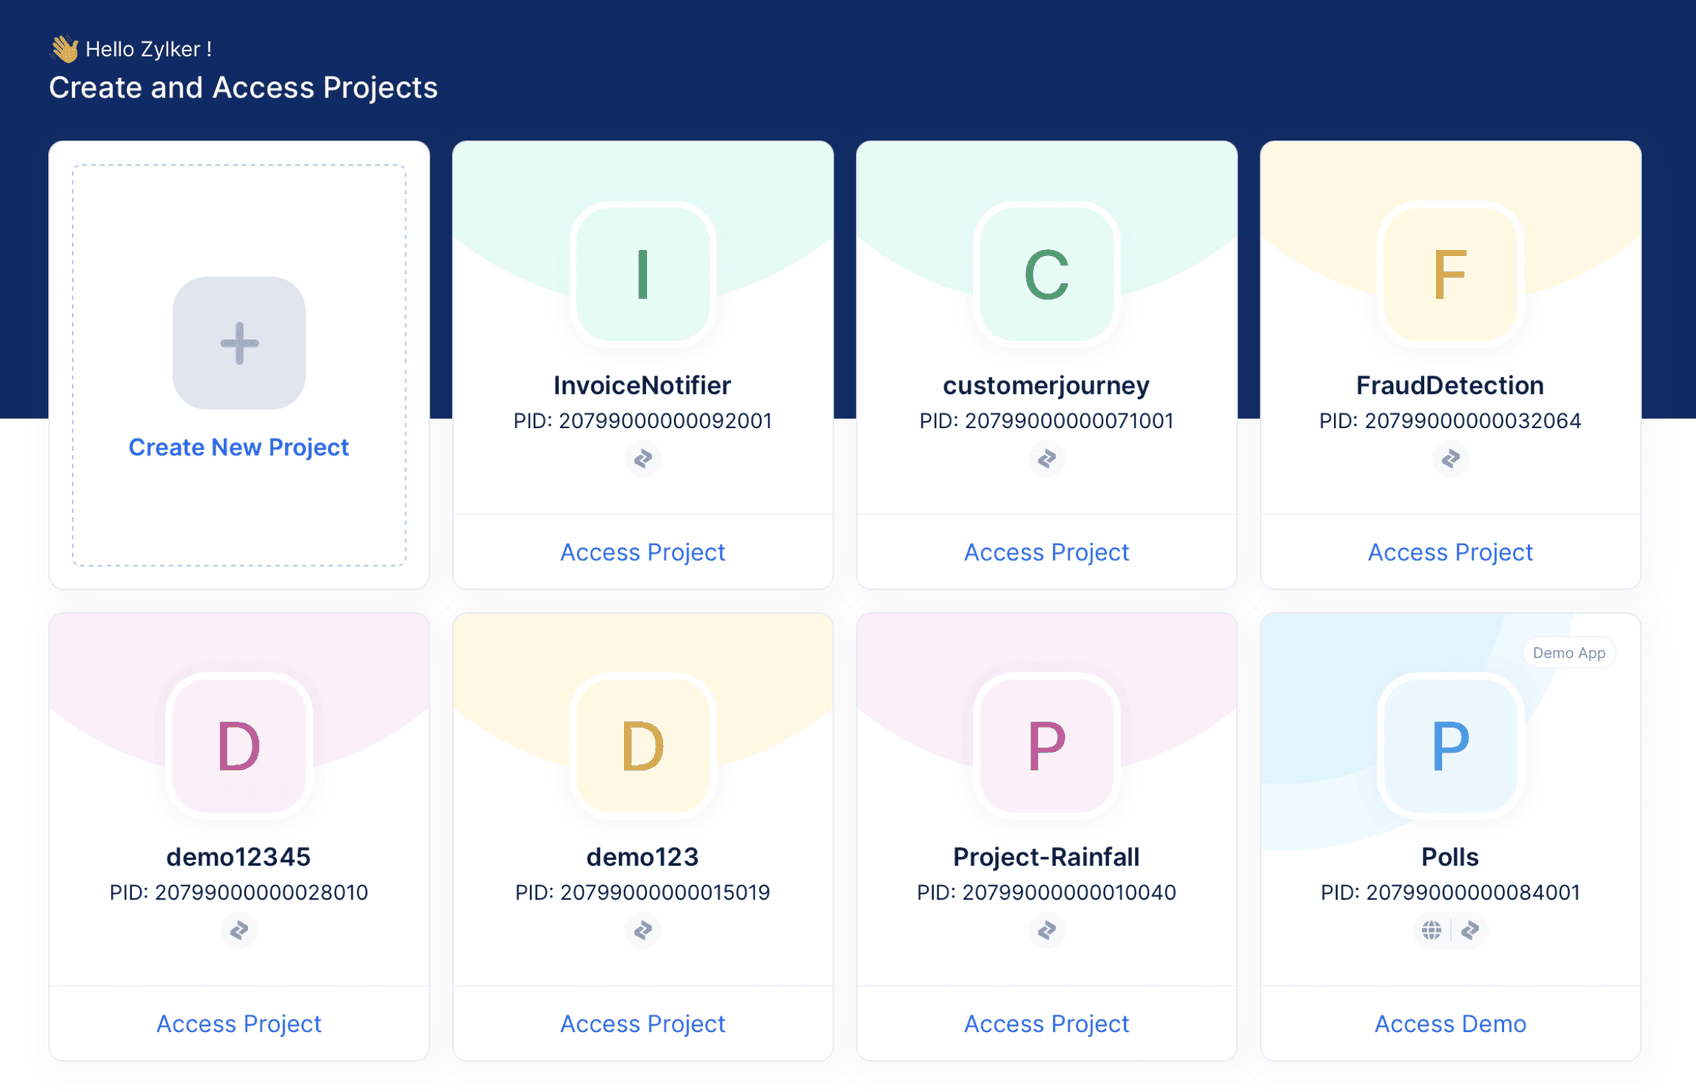Access Project for FraudDetection
This screenshot has height=1092, width=1696.
coord(1451,552)
